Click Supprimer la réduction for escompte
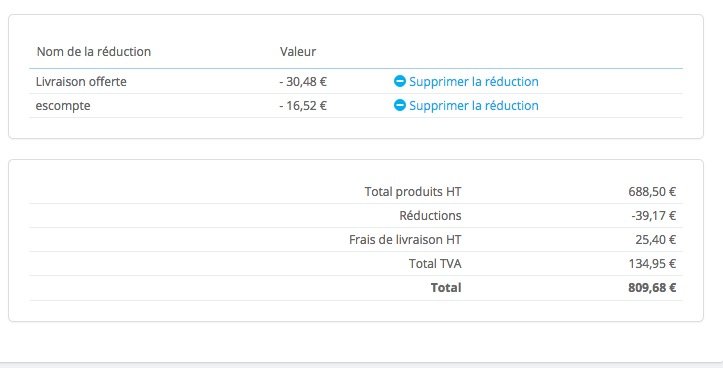 click(x=474, y=106)
